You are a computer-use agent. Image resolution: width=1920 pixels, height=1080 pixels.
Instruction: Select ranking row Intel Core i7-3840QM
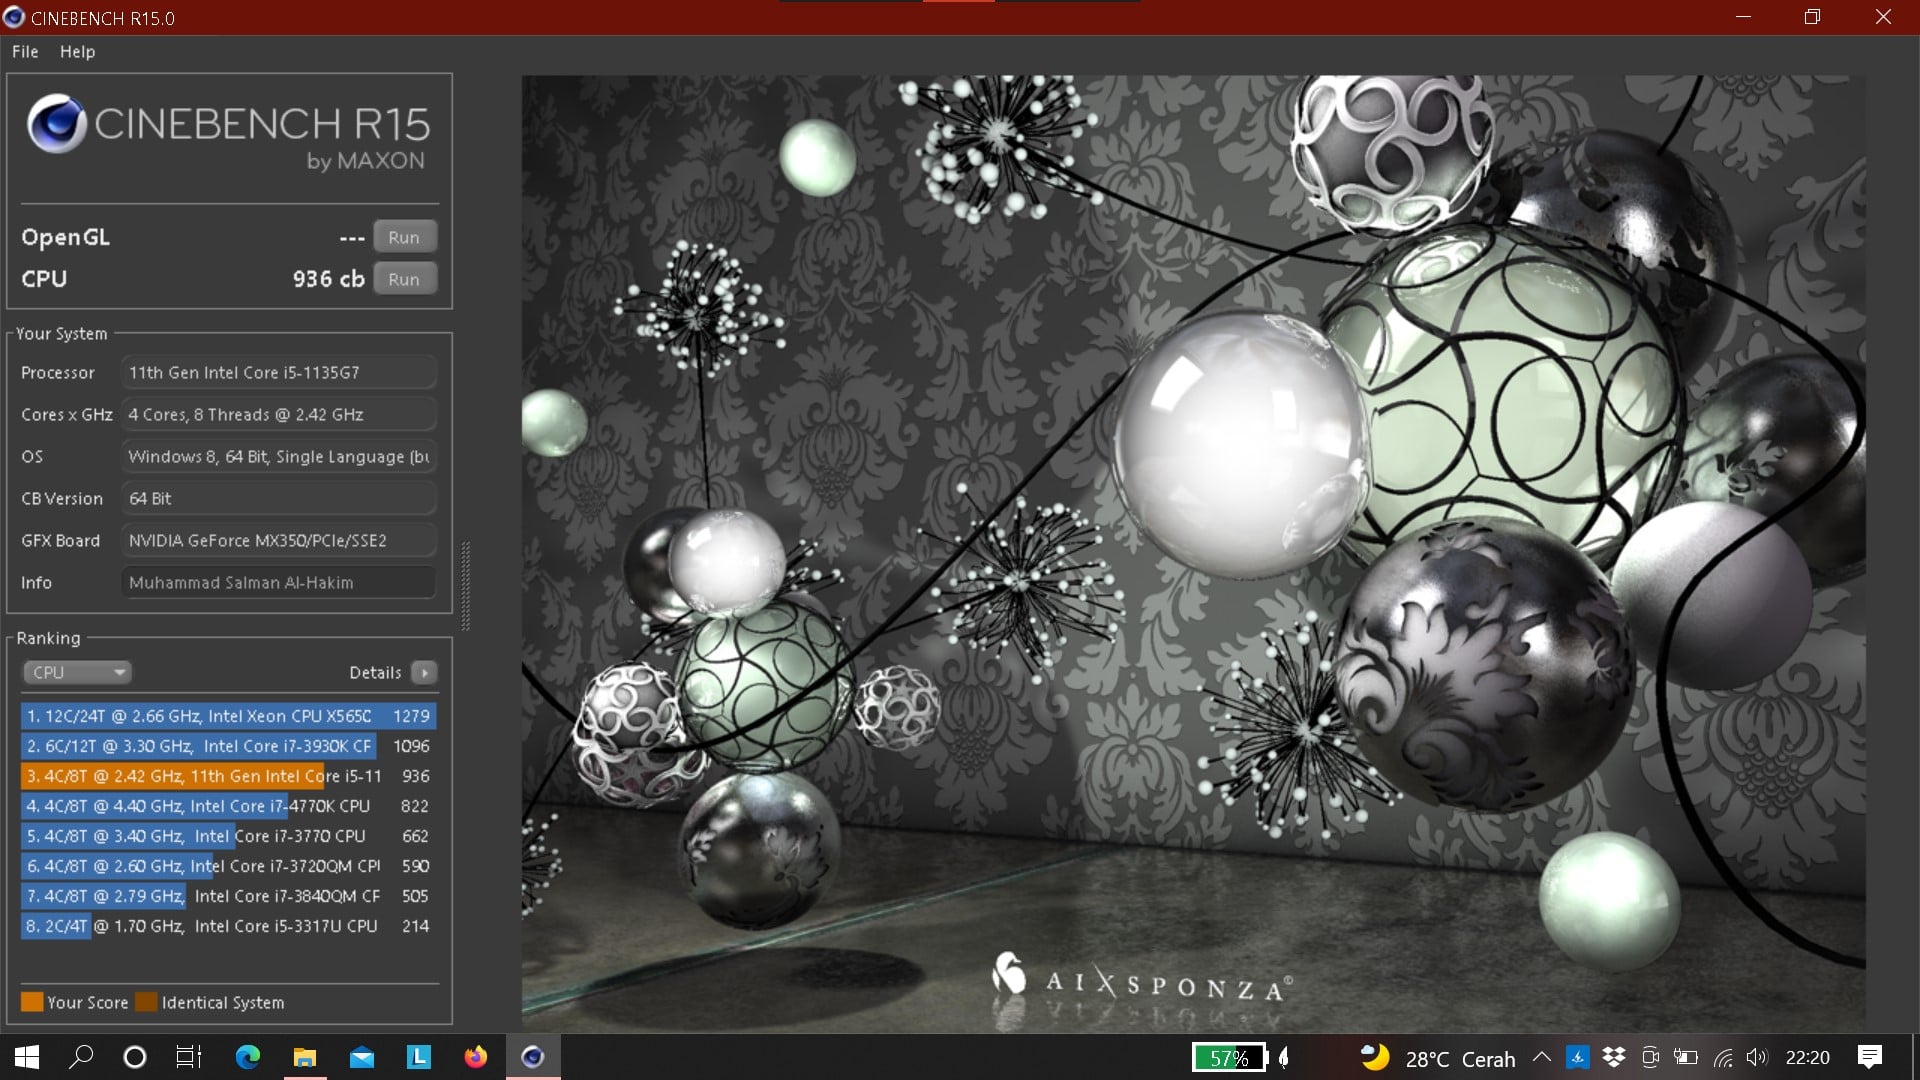click(x=228, y=896)
